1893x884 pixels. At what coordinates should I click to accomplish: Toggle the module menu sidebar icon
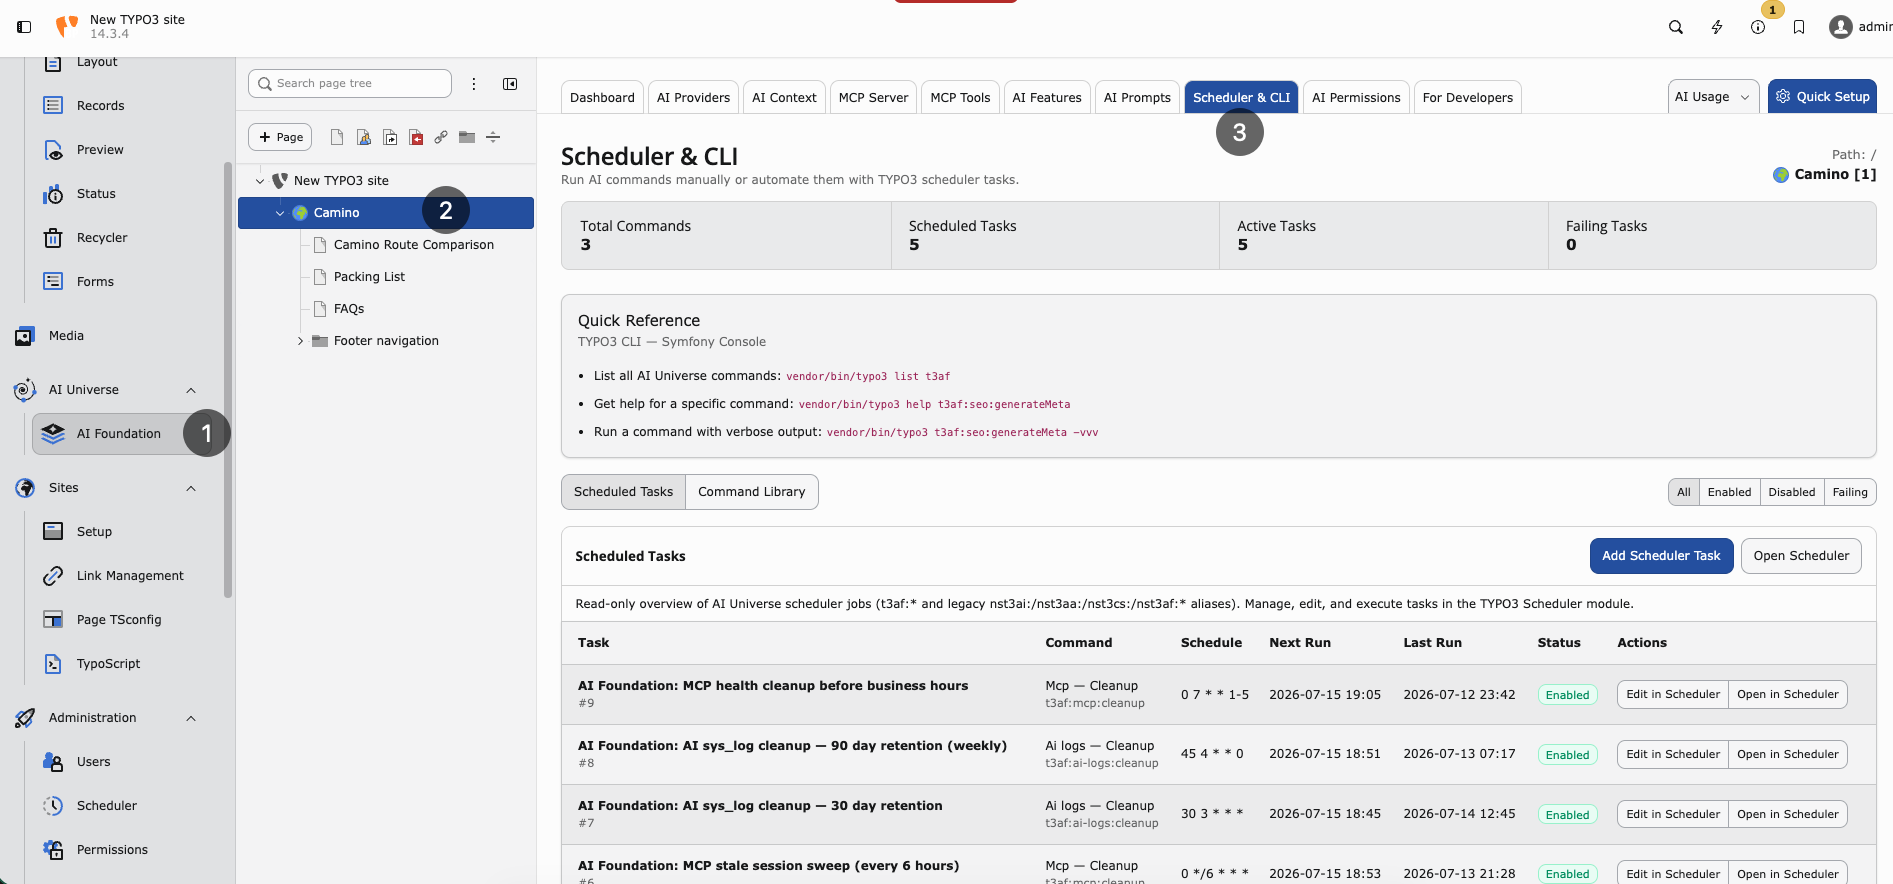point(24,27)
